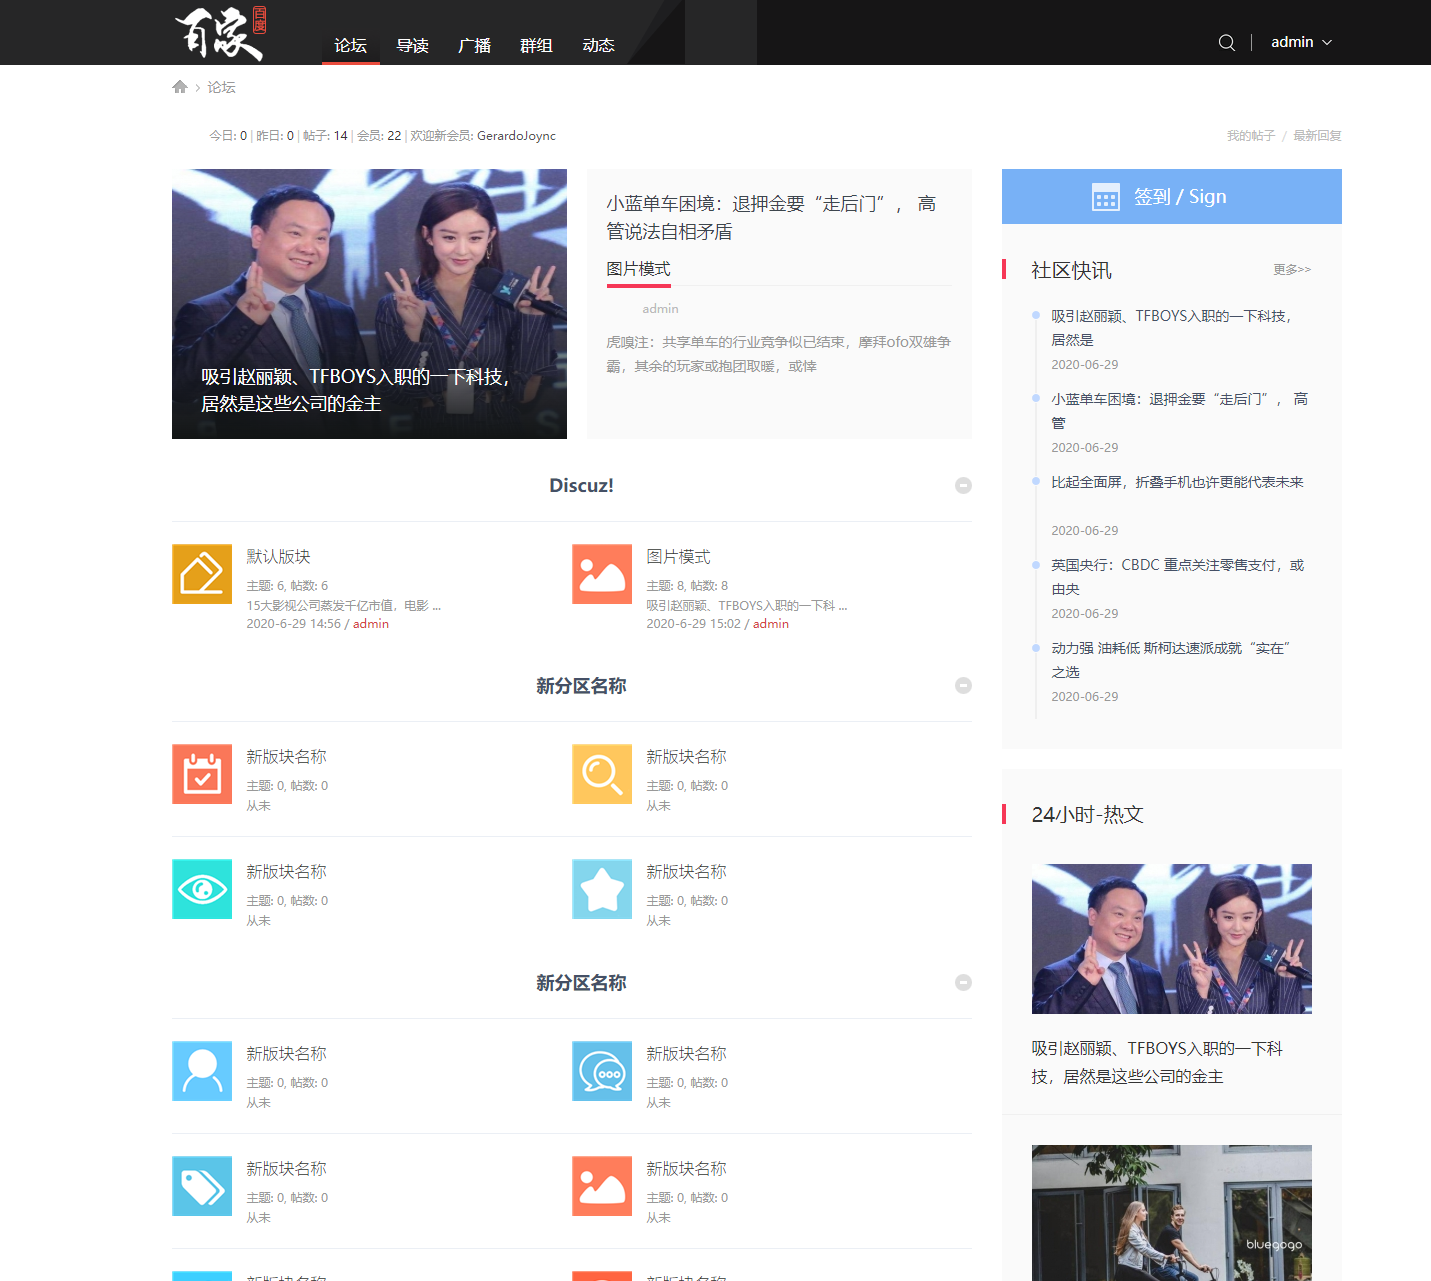1431x1281 pixels.
Task: Click the calendar-check forum icon
Action: [202, 774]
